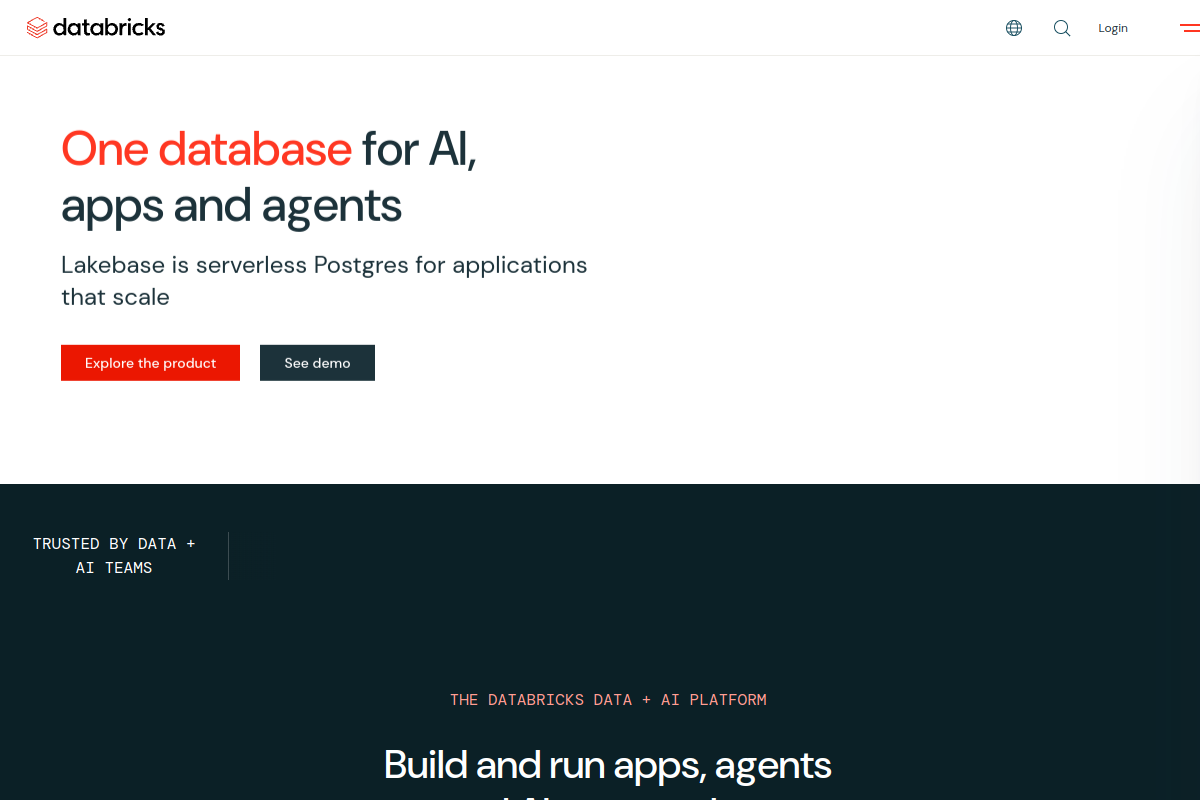This screenshot has height=800, width=1200.
Task: Click the "One database for AI" headline
Action: [x=269, y=177]
